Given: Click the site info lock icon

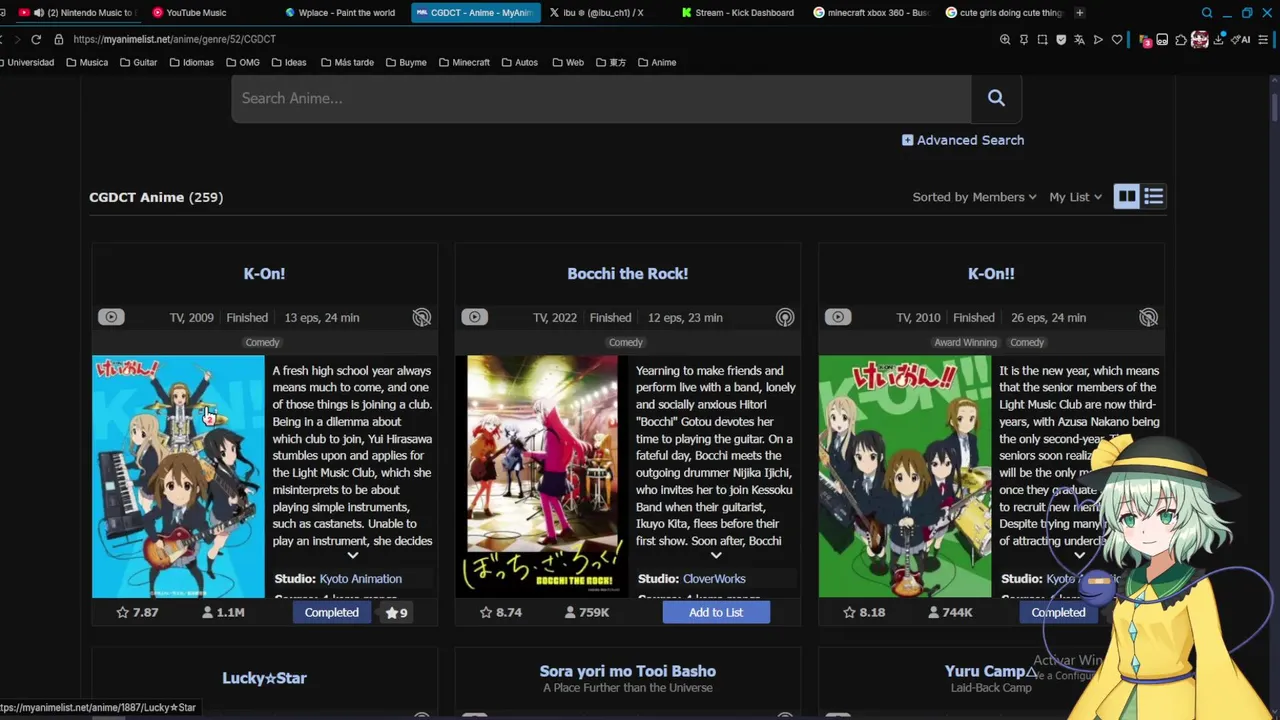Looking at the screenshot, I should click(59, 39).
